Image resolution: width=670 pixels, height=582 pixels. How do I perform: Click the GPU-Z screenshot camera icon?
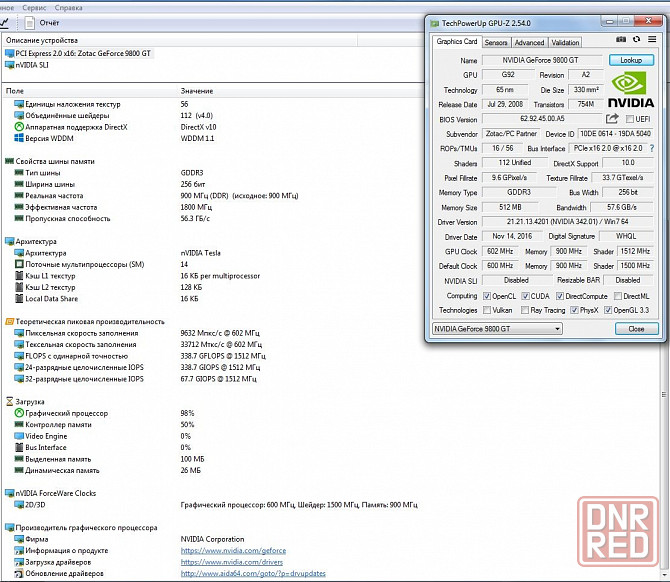(621, 39)
